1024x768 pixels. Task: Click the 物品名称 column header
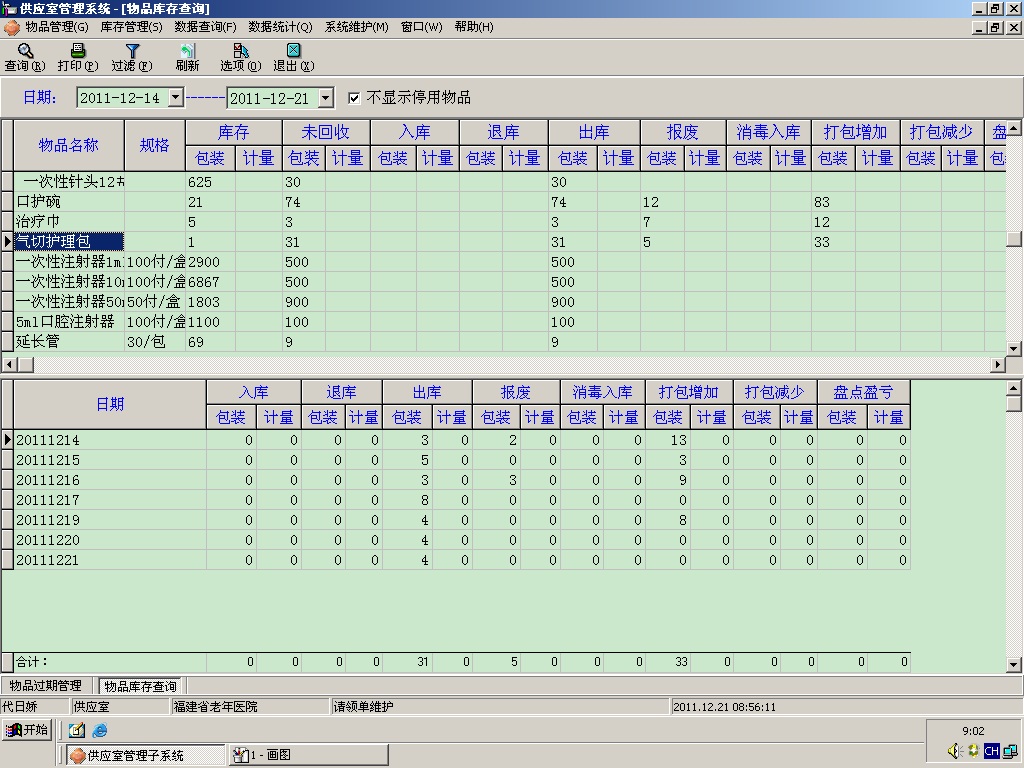click(x=69, y=145)
